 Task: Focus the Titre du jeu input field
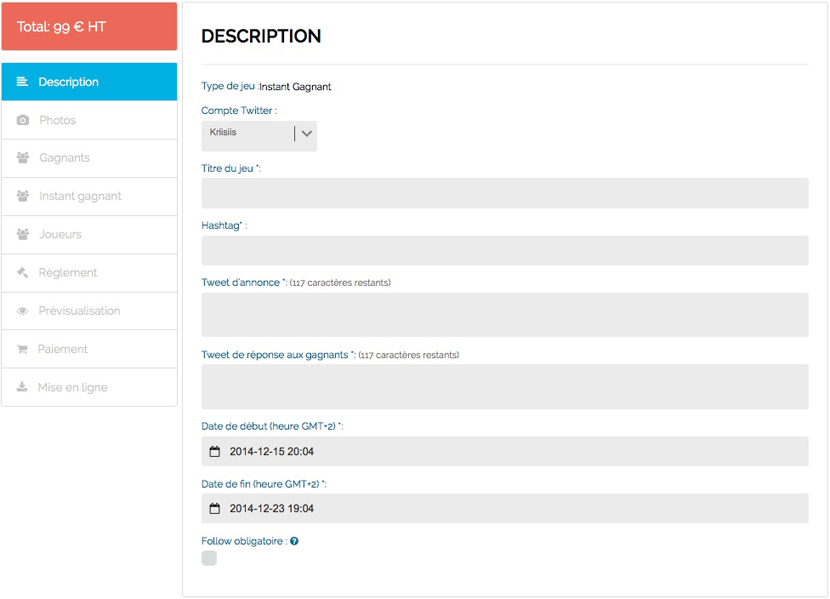click(504, 193)
